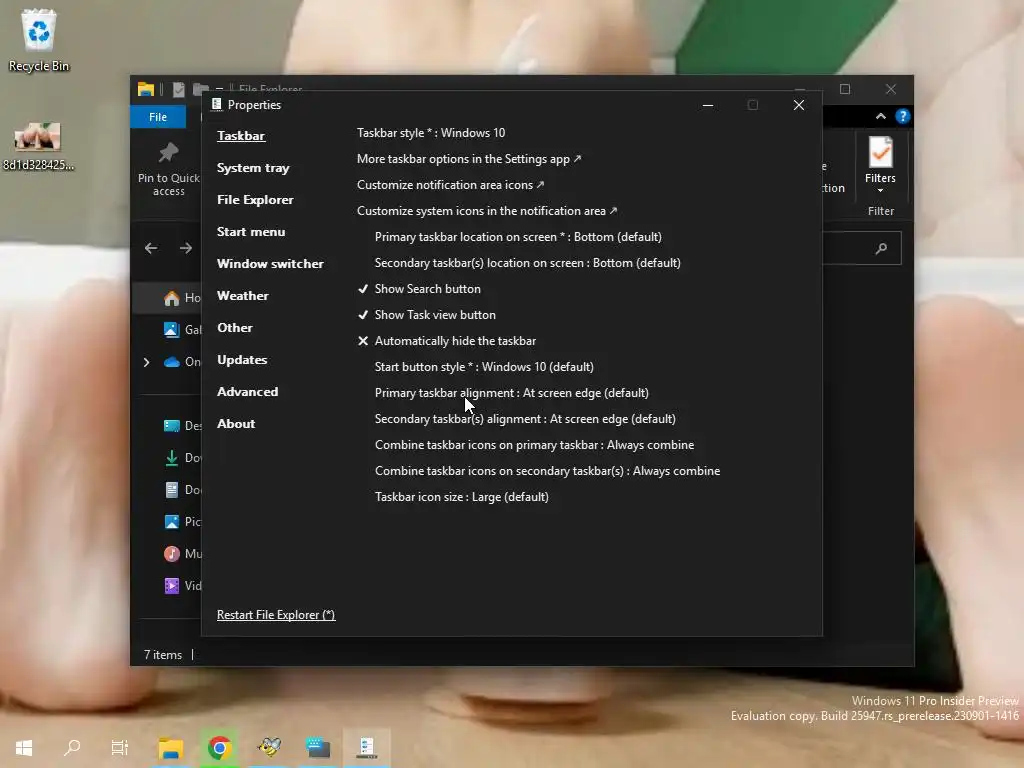Open Search from the taskbar
The width and height of the screenshot is (1024, 768).
coord(72,747)
